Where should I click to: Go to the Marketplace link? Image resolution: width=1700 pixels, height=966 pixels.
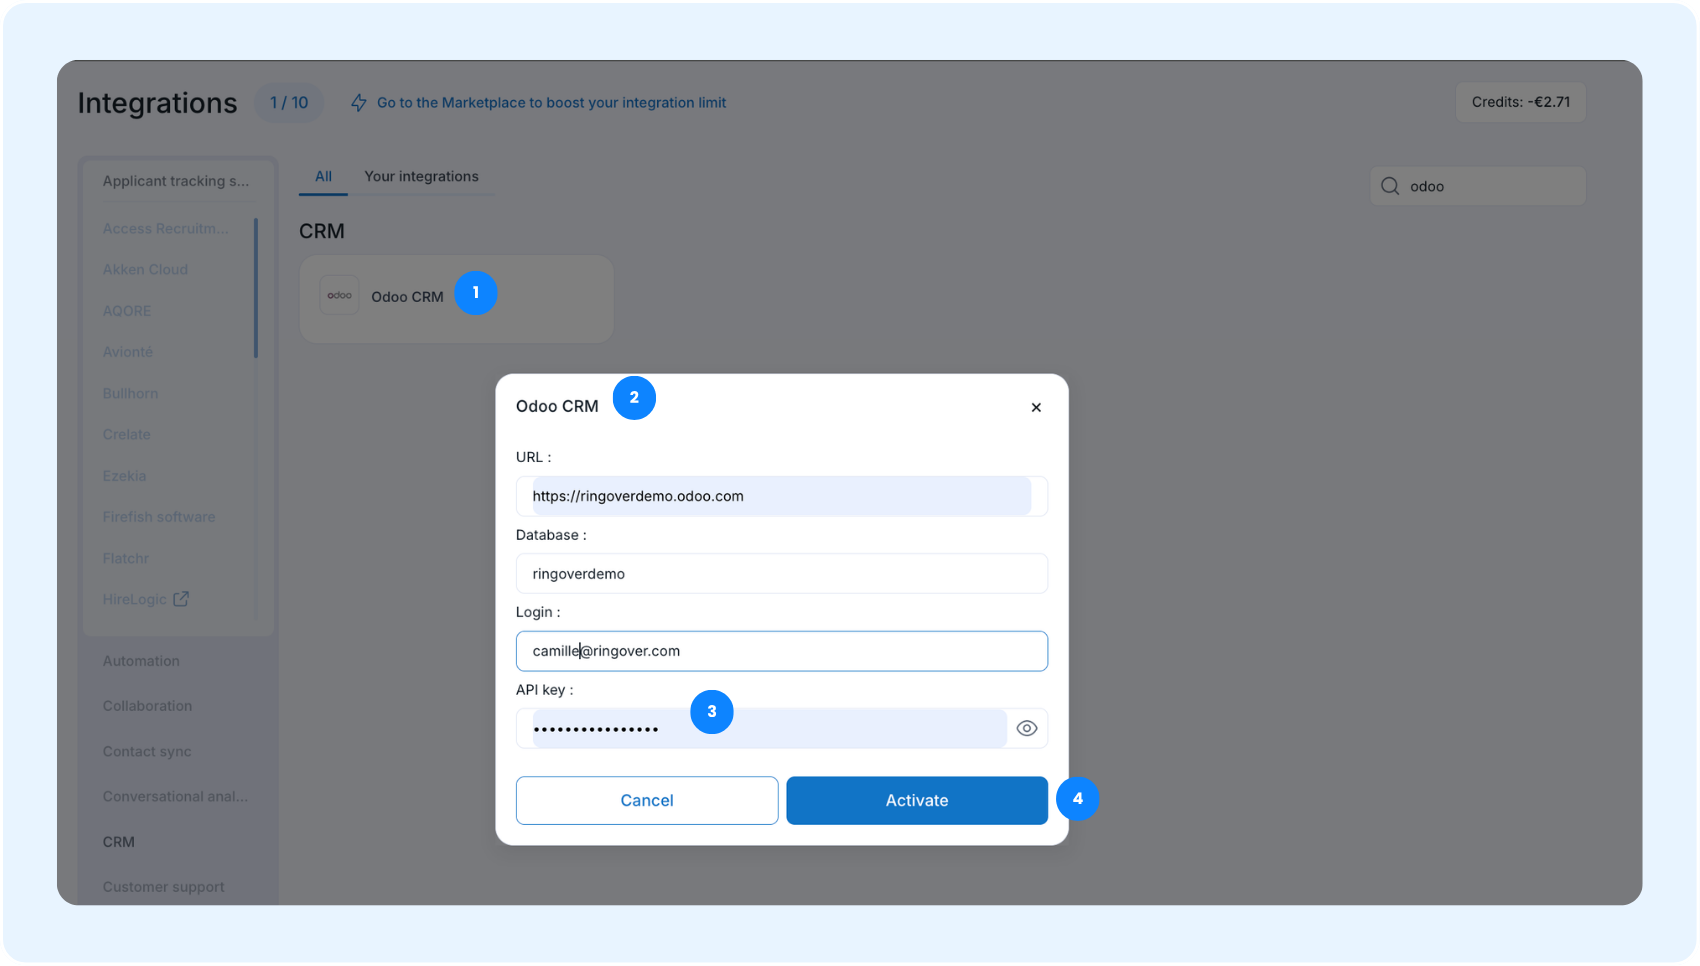click(x=551, y=103)
